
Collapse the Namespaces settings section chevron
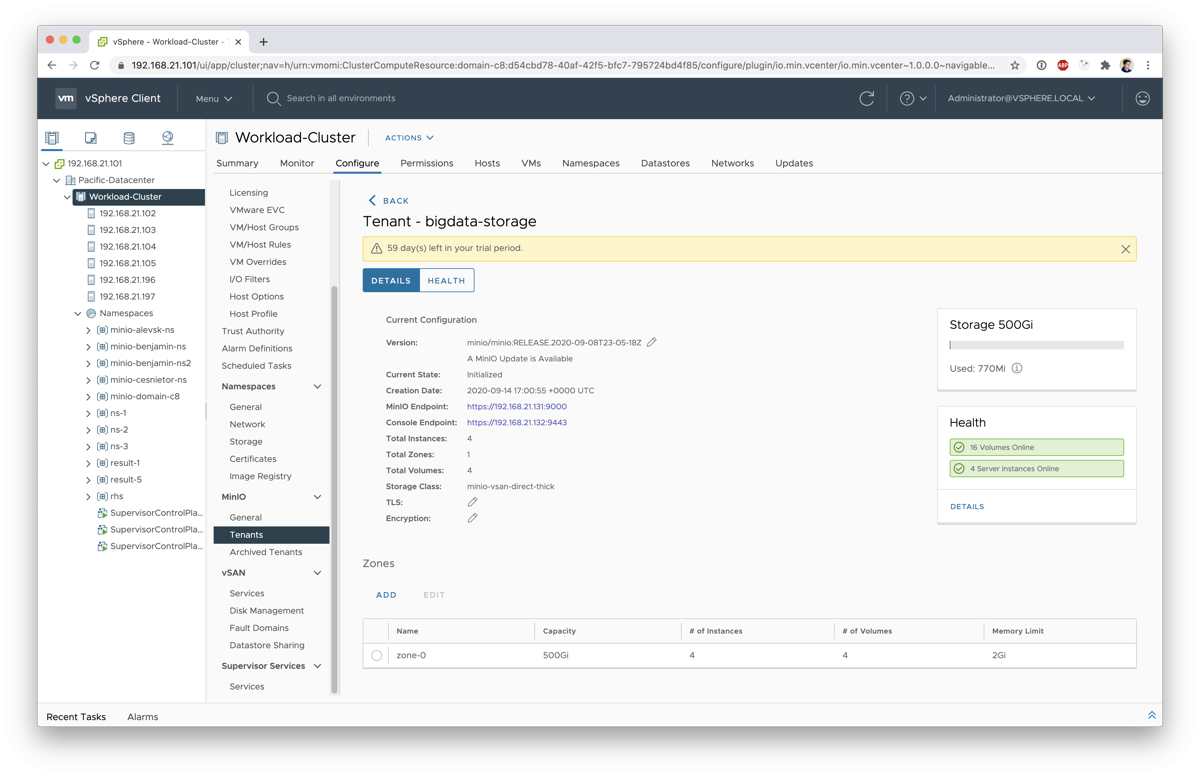coord(318,386)
